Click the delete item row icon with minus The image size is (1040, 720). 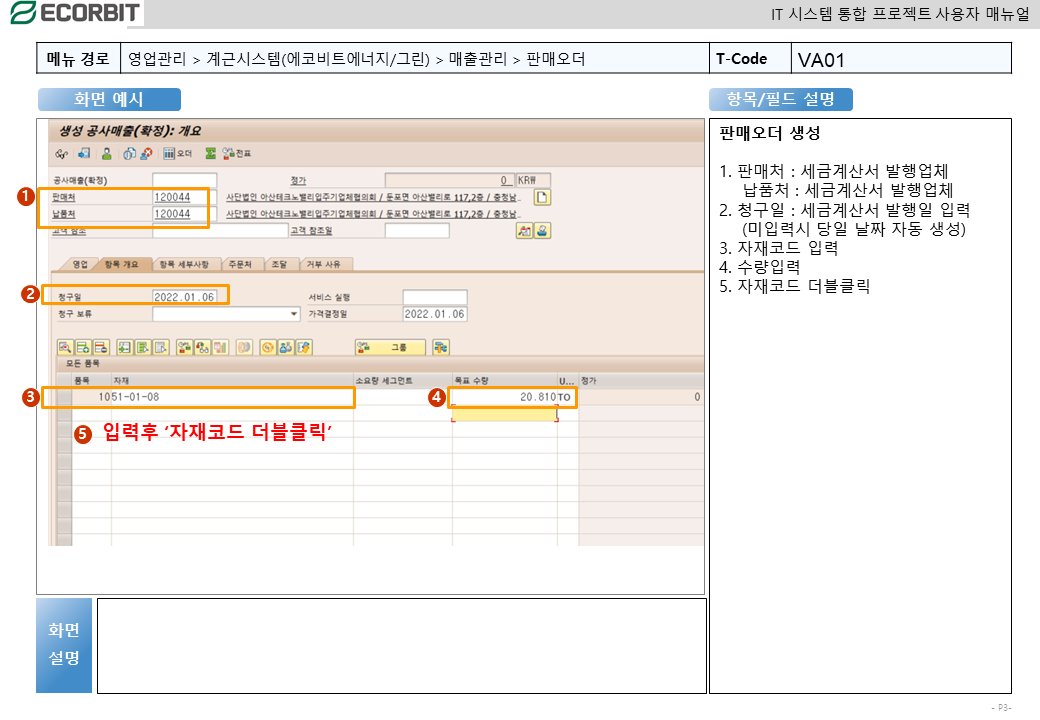101,347
